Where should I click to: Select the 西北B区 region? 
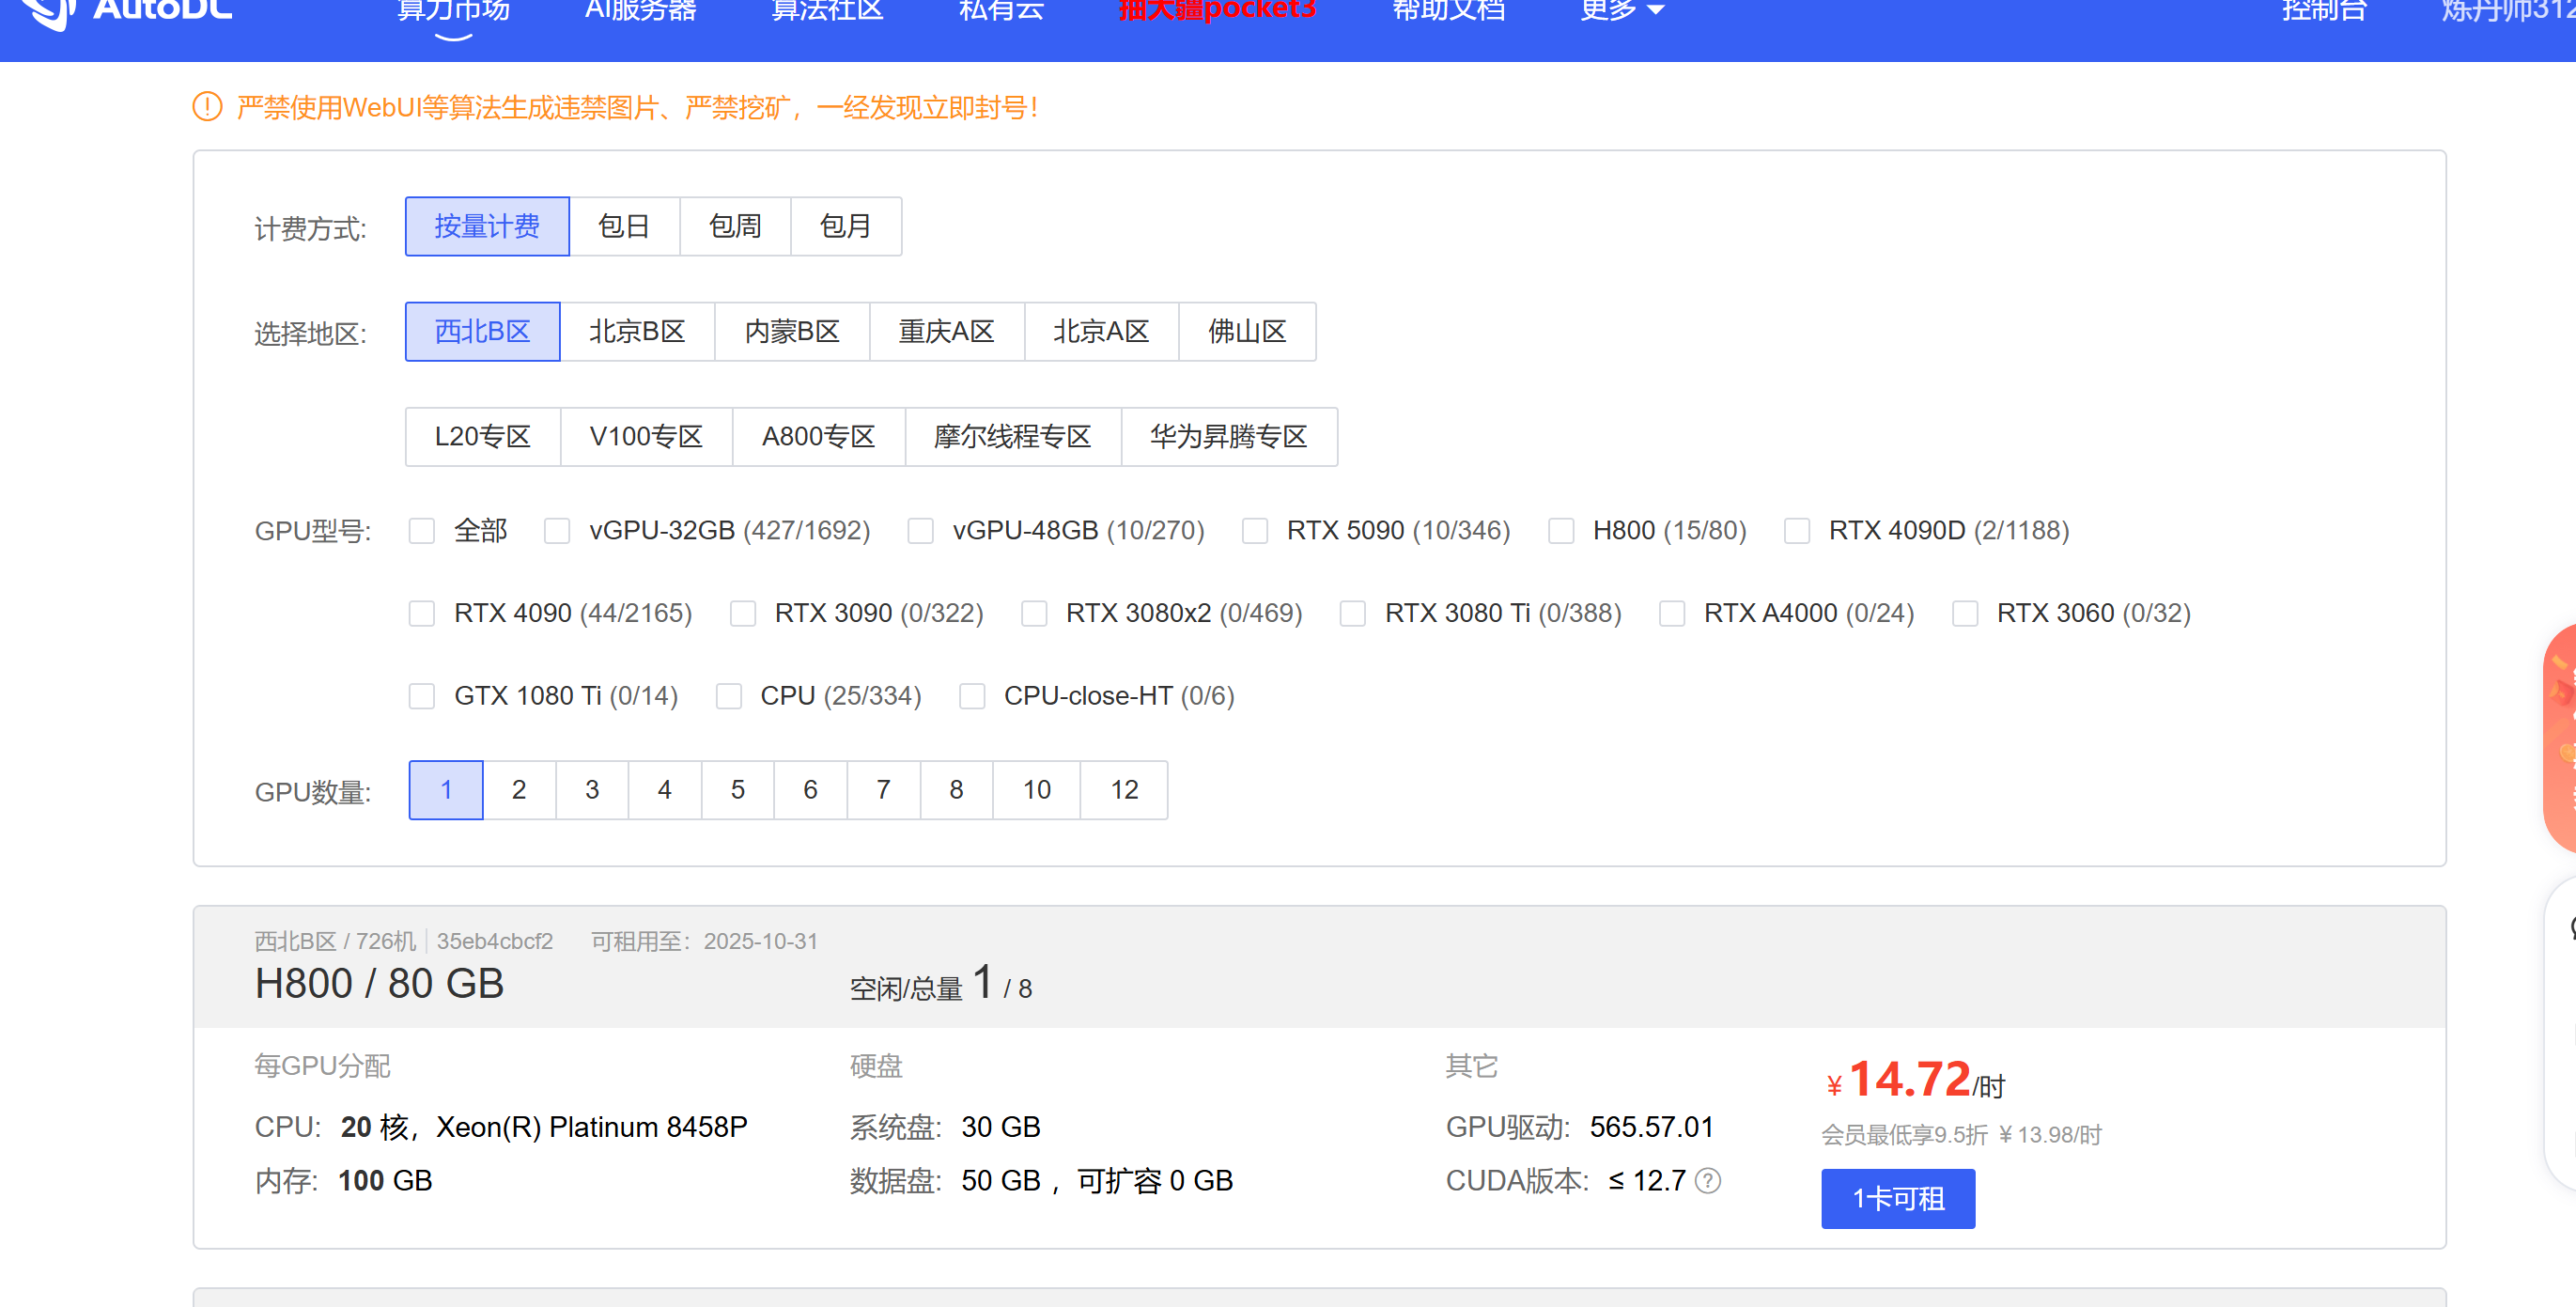coord(482,332)
